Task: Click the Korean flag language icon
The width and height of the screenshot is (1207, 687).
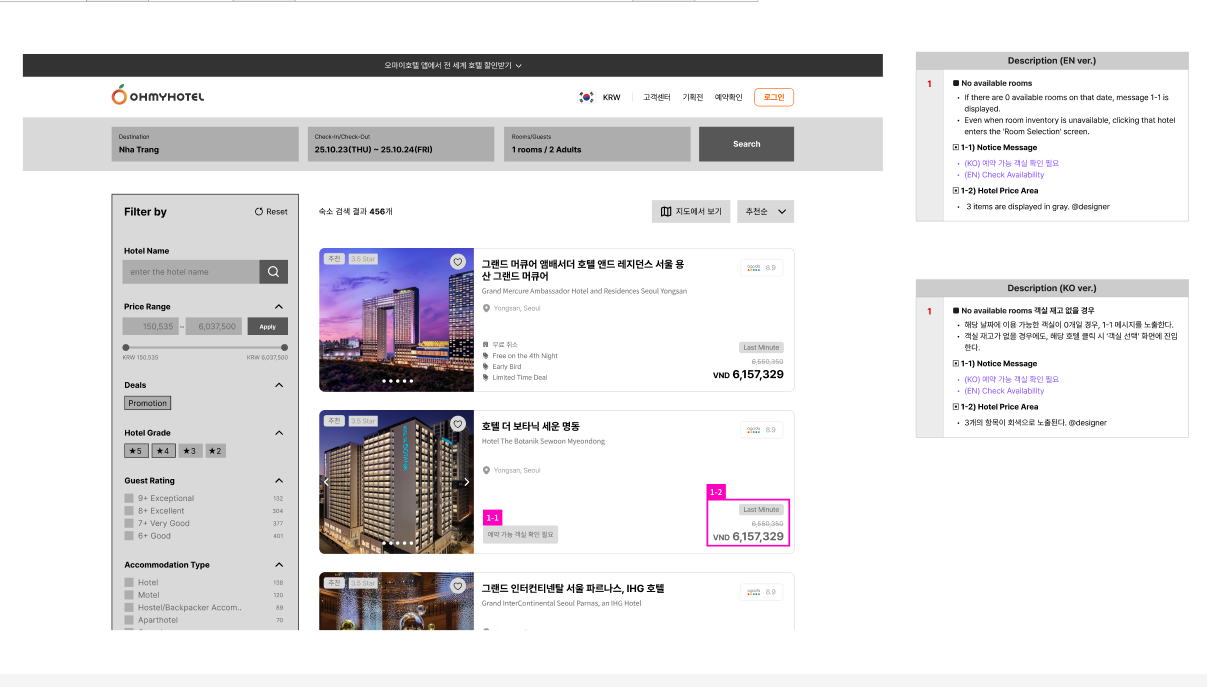Action: (586, 97)
